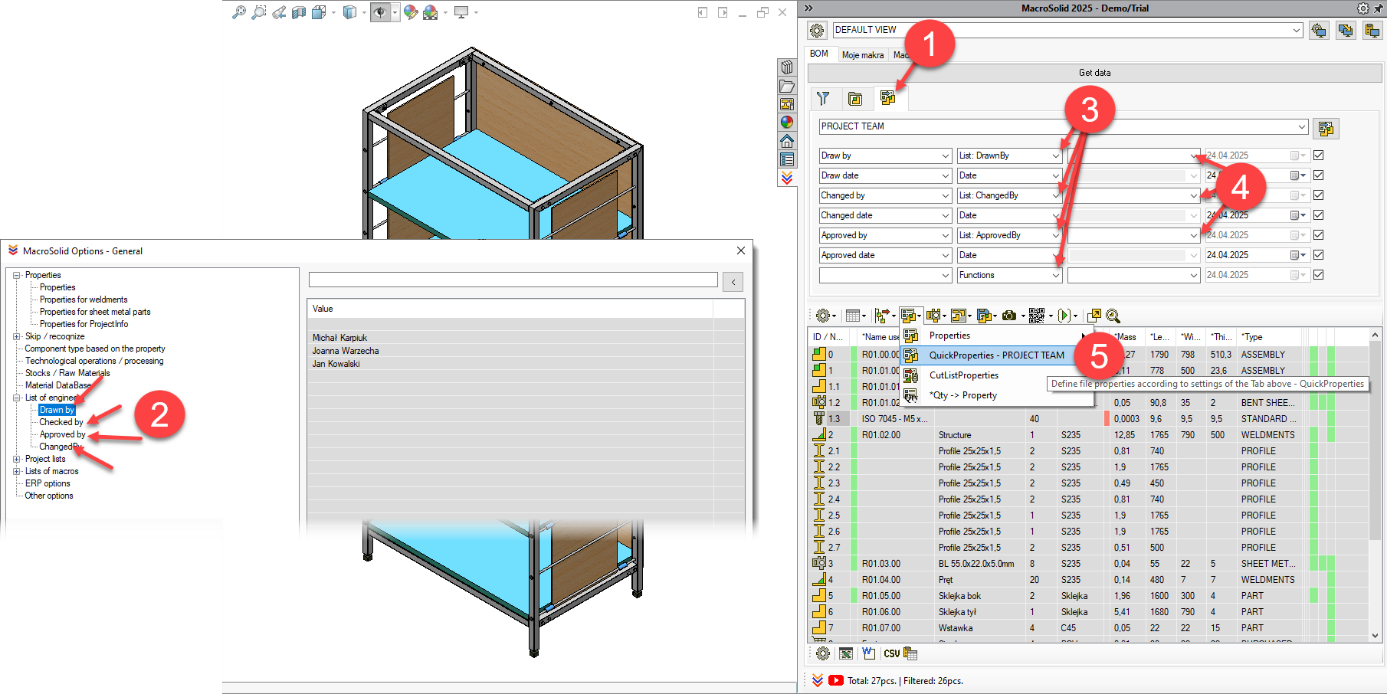Open the Functions type dropdown
Viewport: 1387px width, 694px height.
point(1010,275)
